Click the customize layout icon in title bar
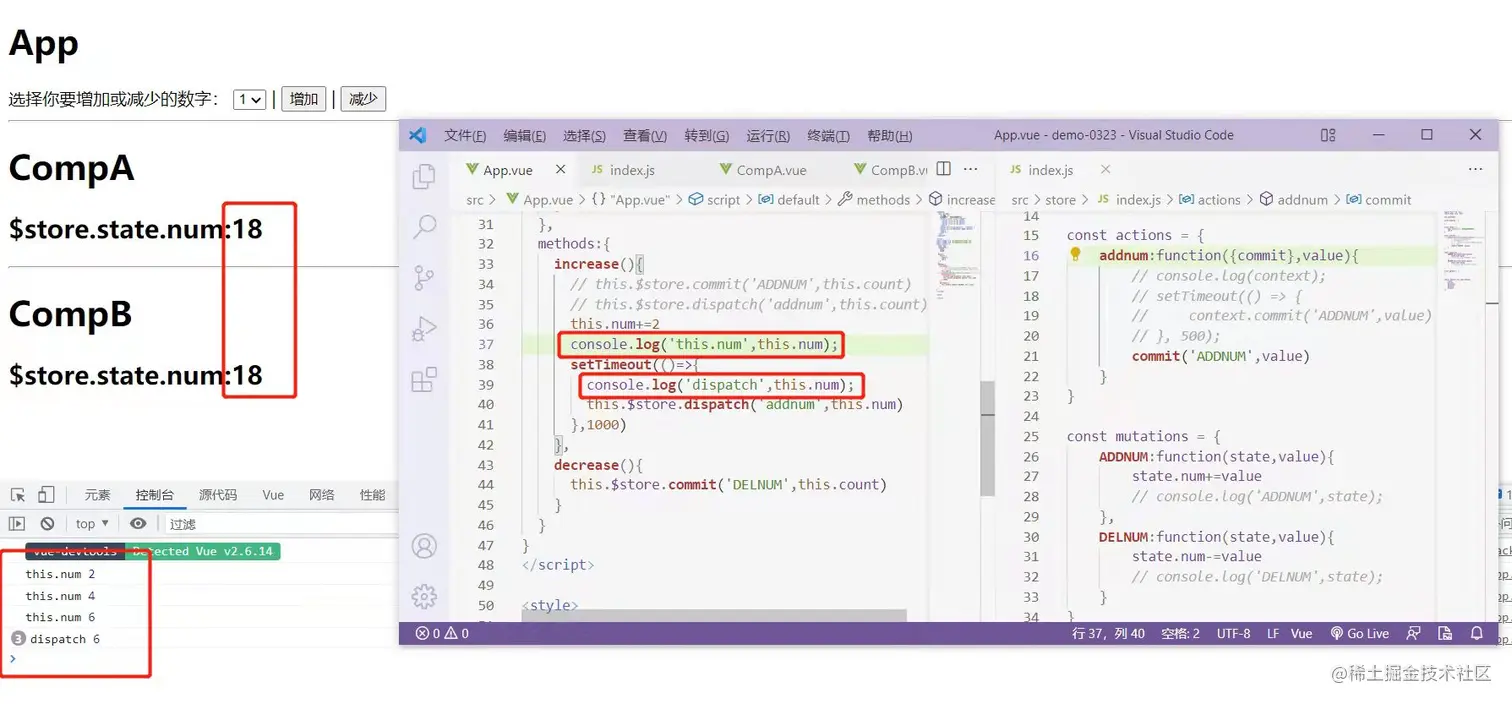This screenshot has width=1512, height=704. pos(1328,135)
